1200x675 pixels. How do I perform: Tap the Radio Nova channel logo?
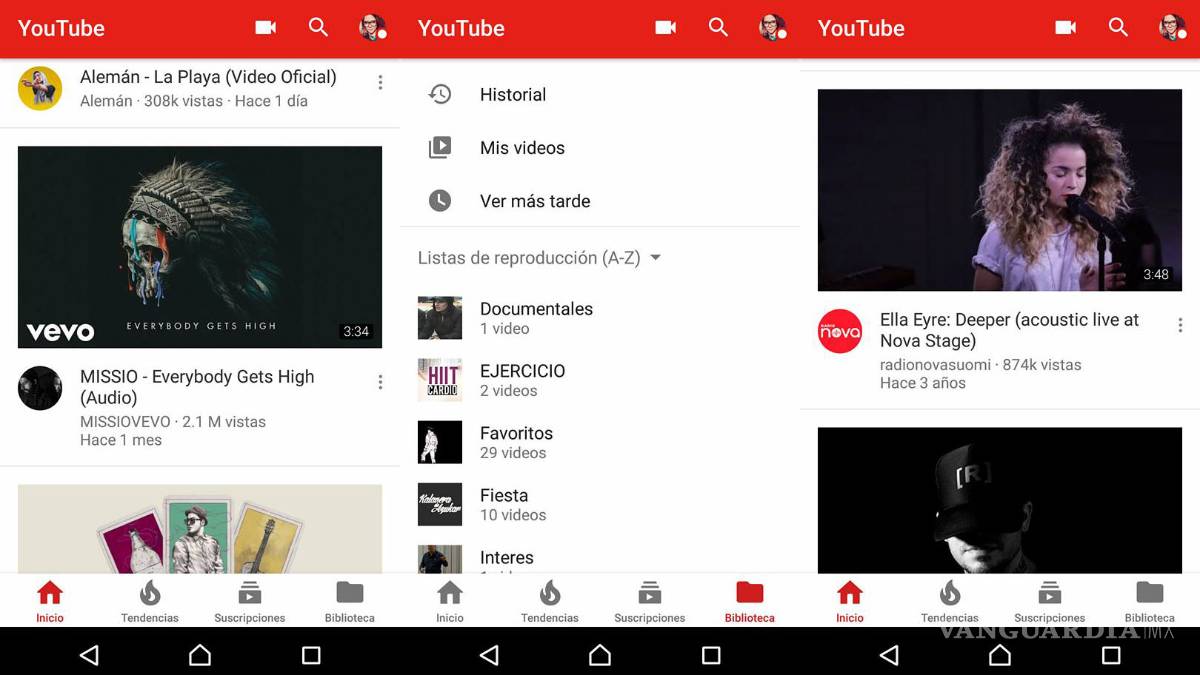click(x=840, y=331)
